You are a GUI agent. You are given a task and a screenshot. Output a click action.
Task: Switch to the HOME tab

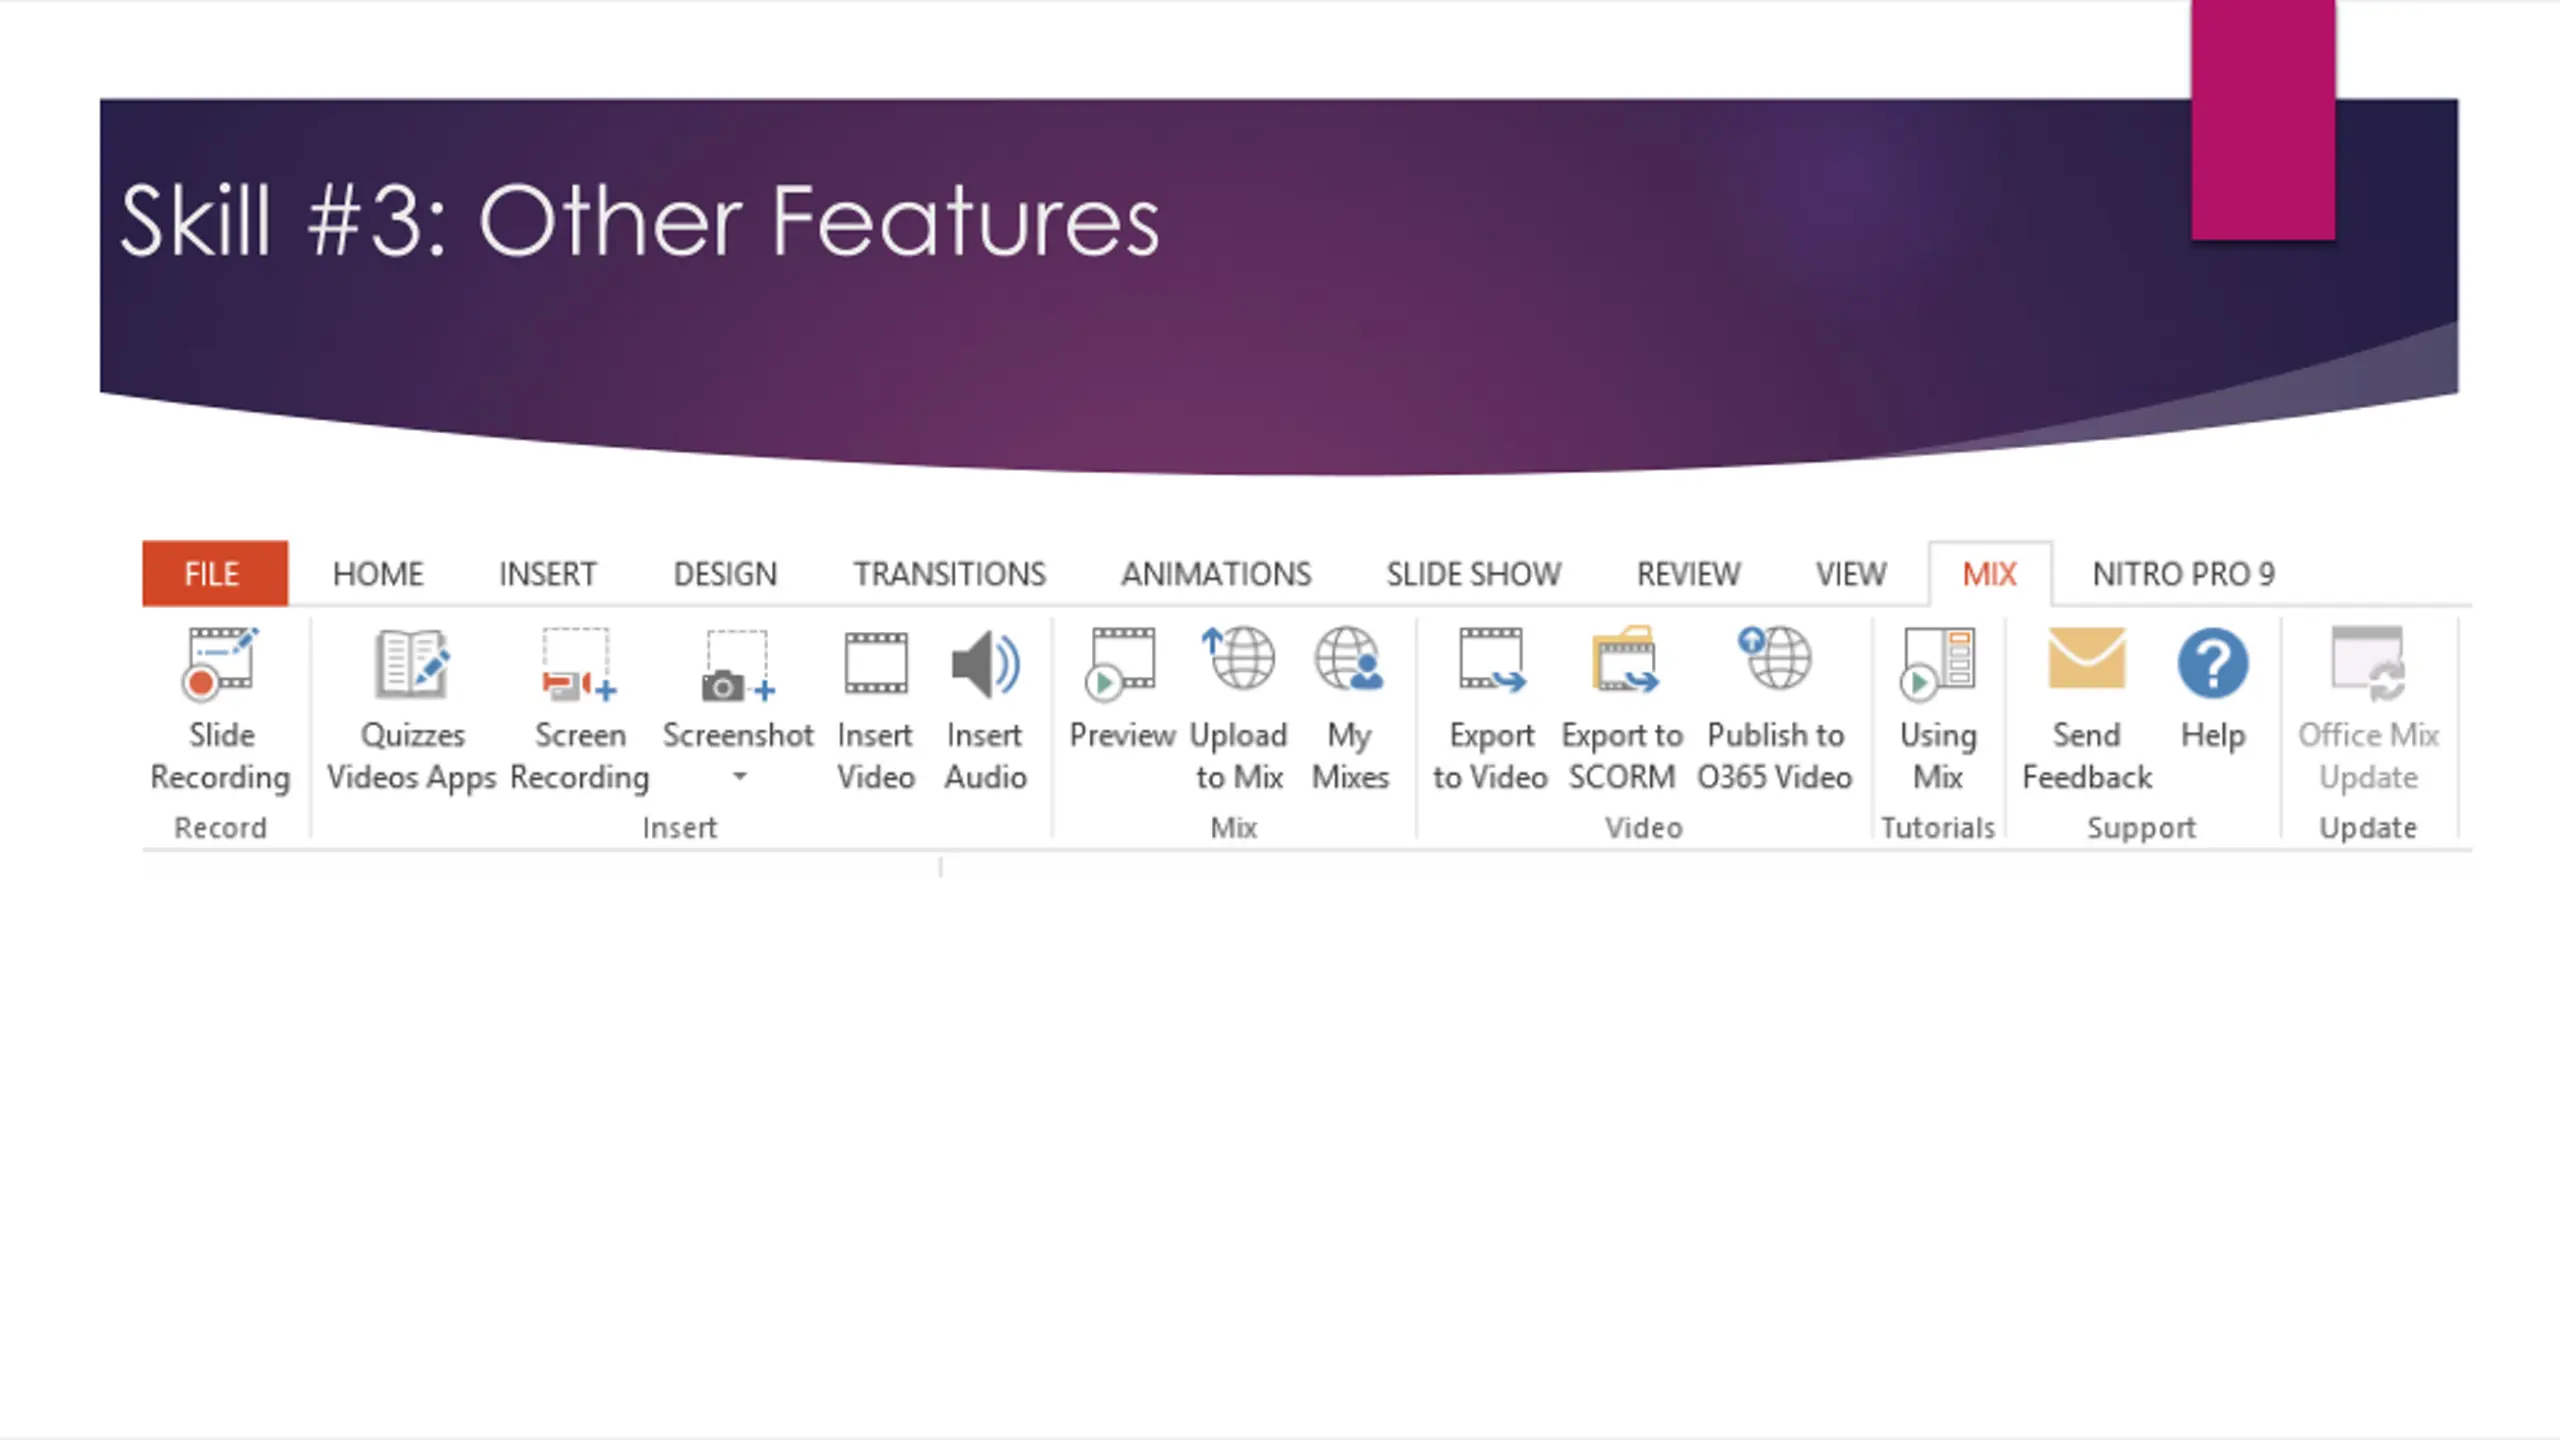[378, 574]
